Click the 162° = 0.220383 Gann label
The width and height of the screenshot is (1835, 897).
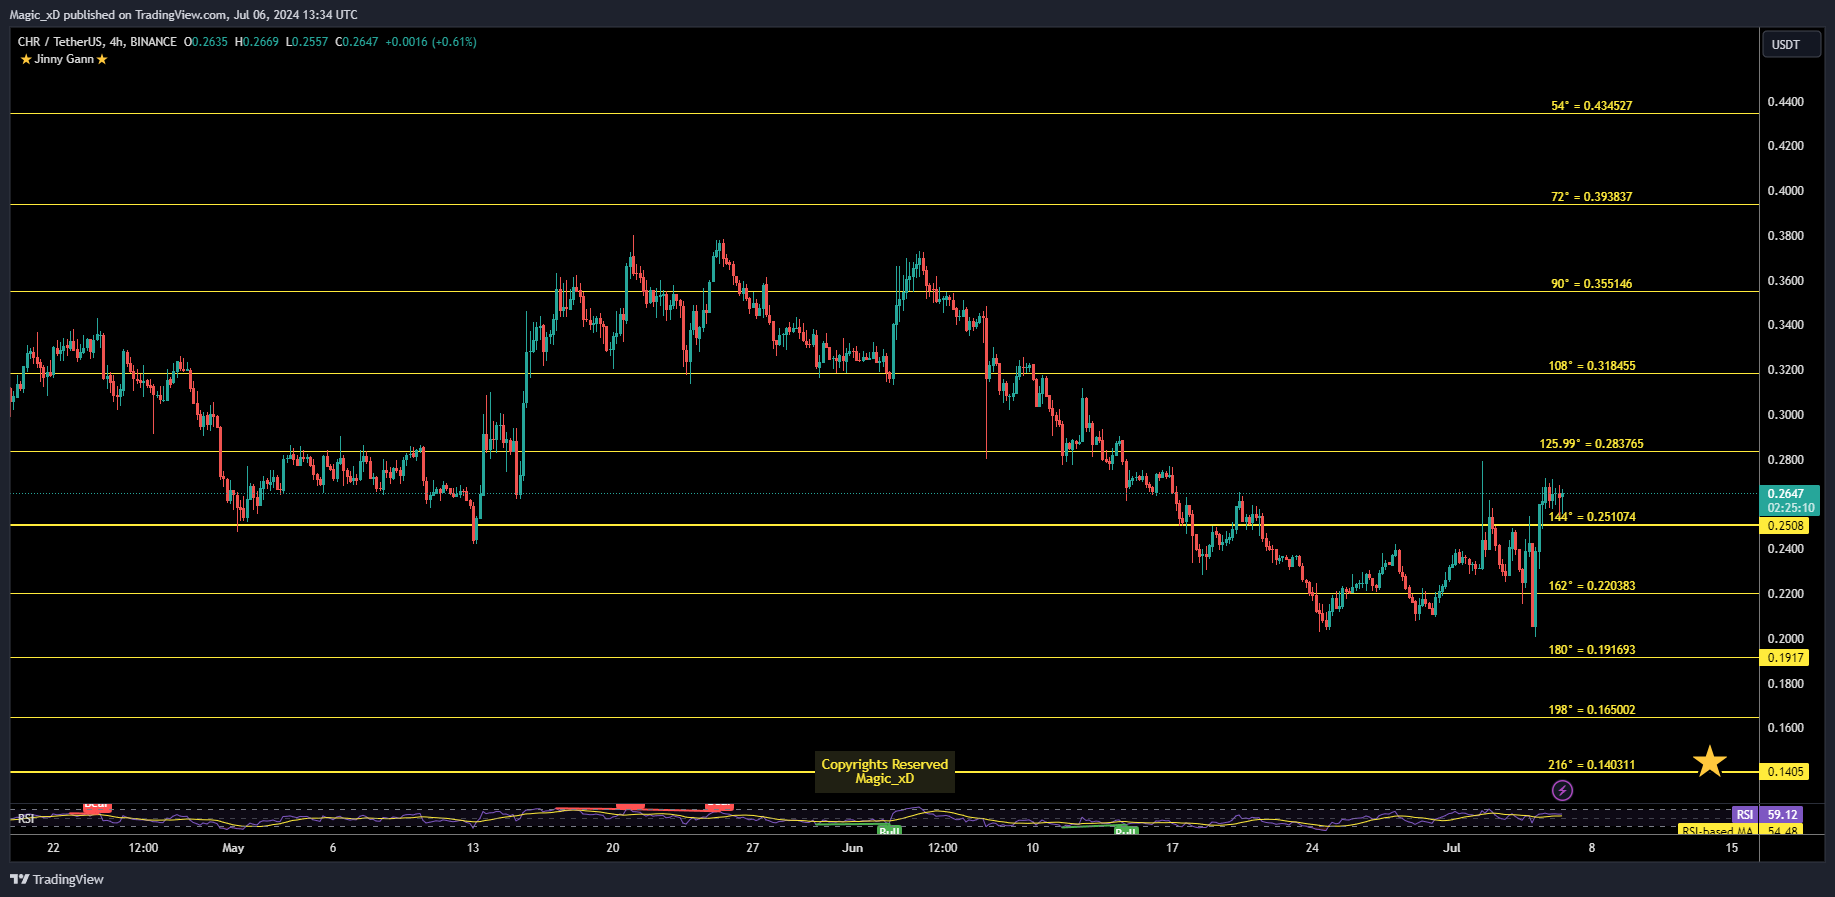(1592, 585)
